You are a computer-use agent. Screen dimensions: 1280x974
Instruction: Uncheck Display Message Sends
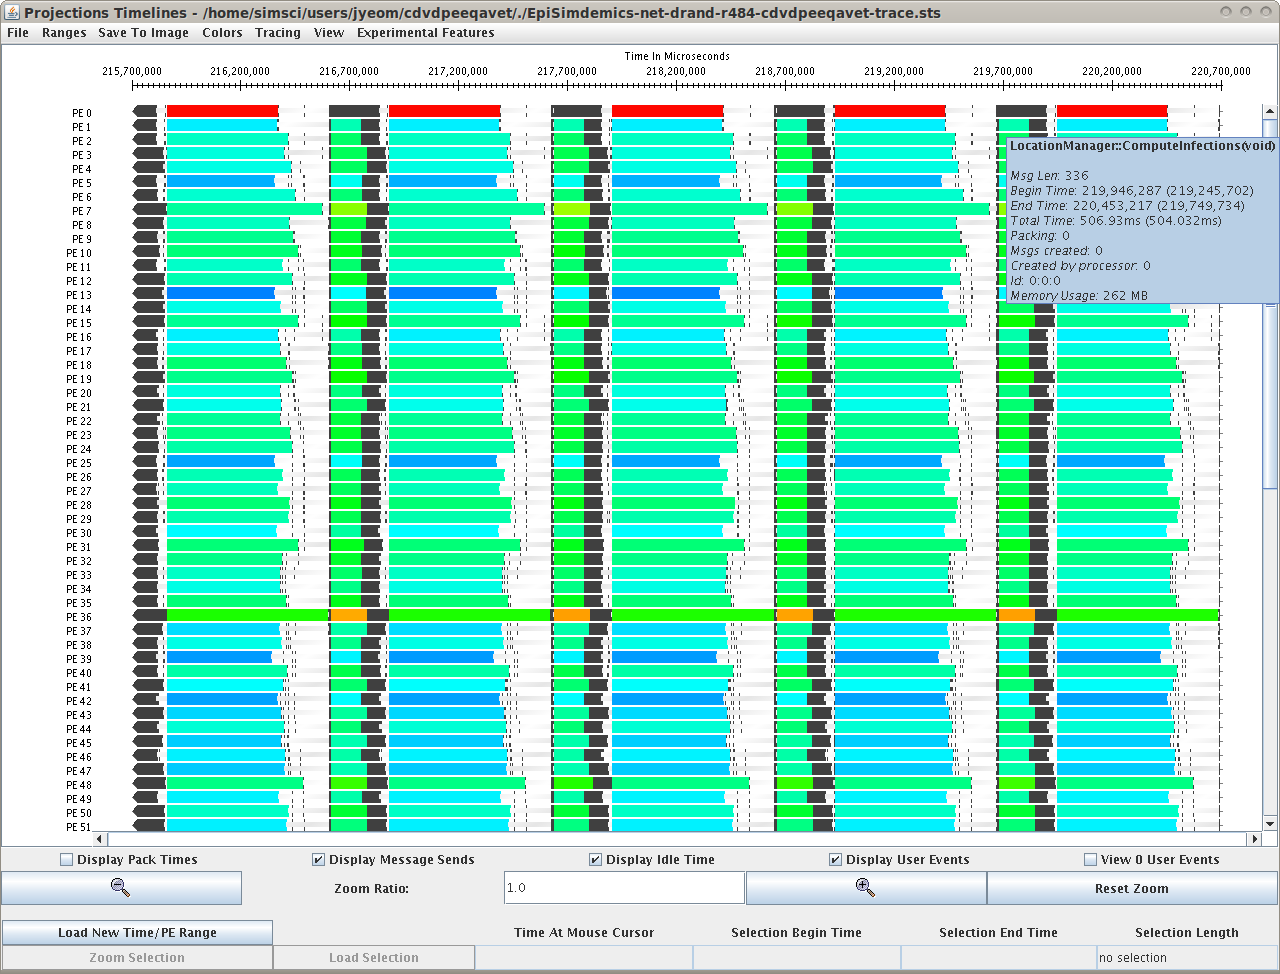pyautogui.click(x=319, y=860)
